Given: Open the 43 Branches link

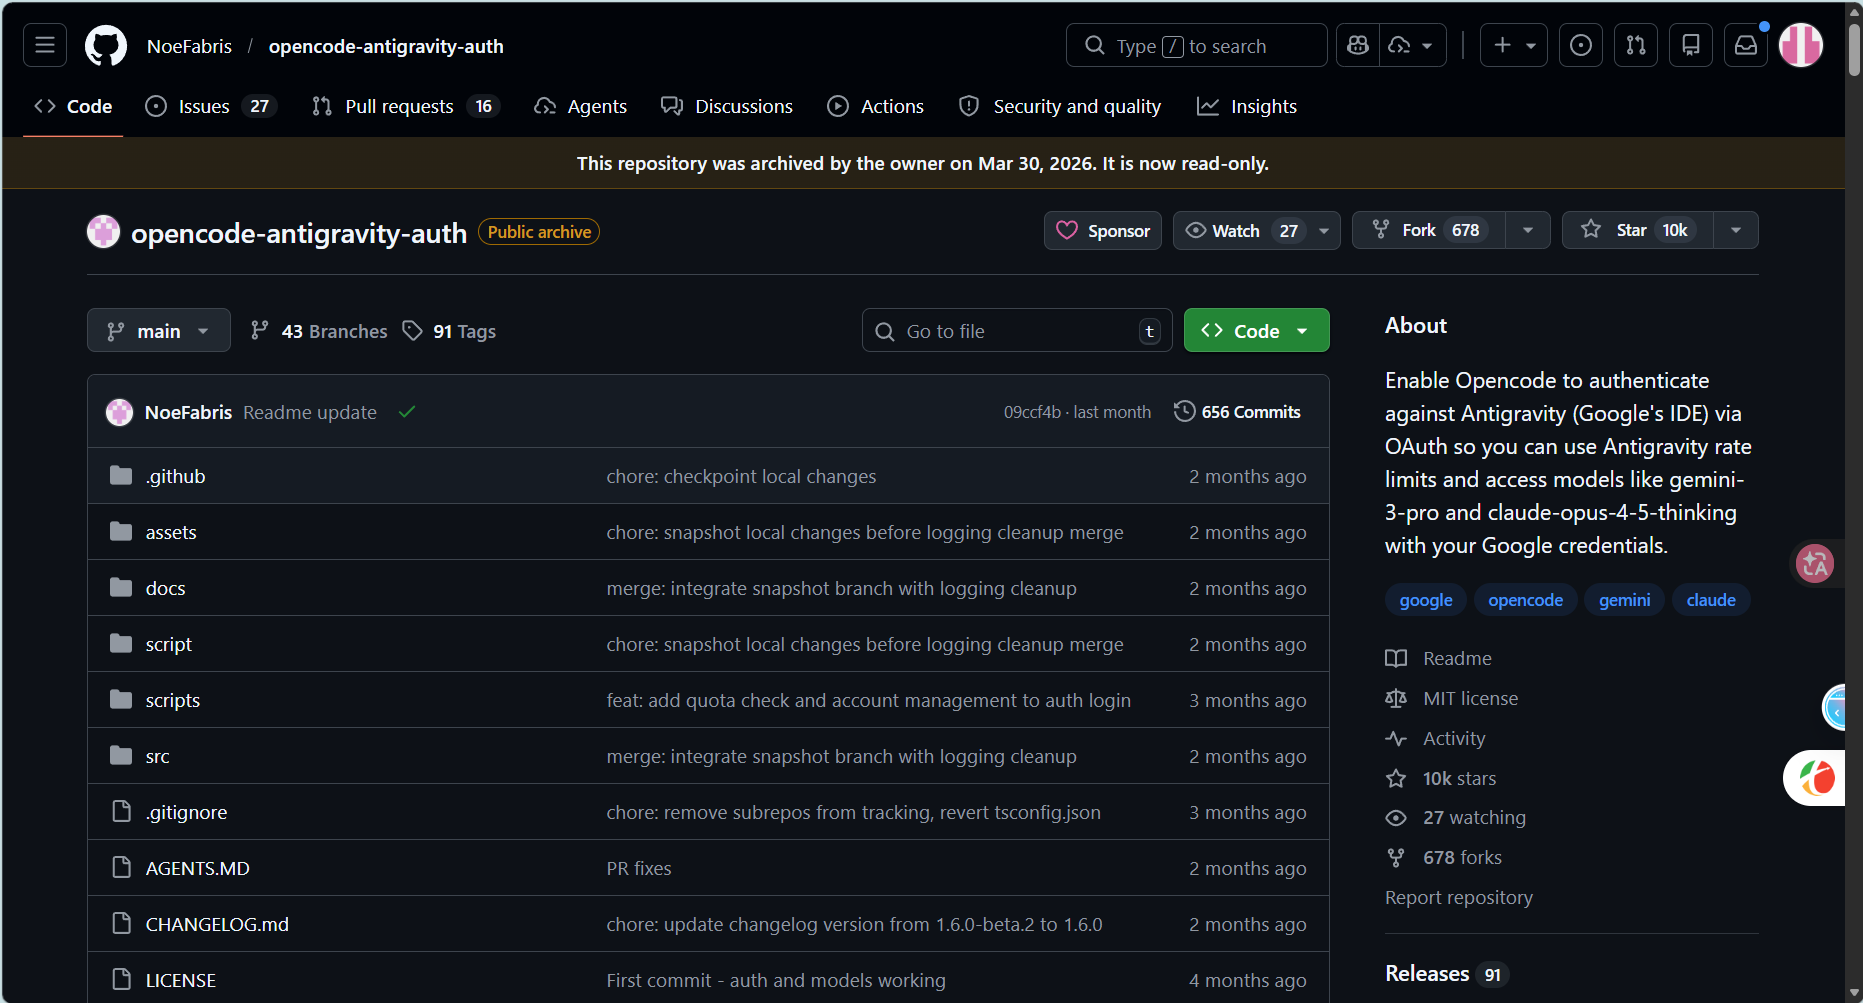Looking at the screenshot, I should tap(319, 331).
